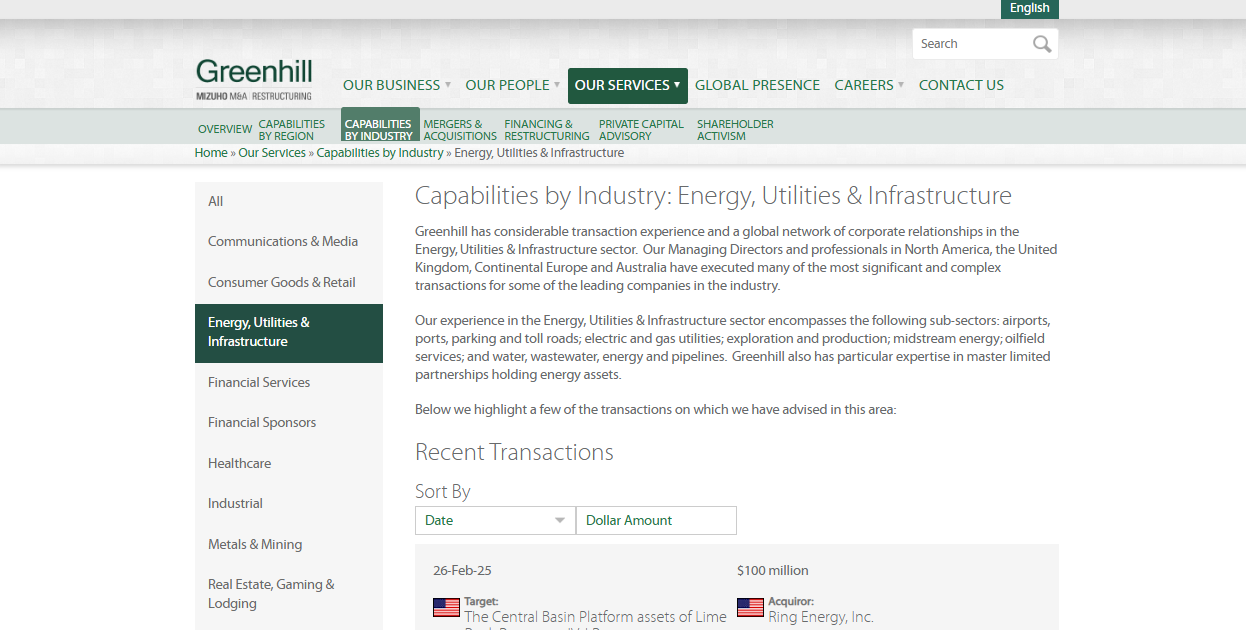This screenshot has height=630, width=1246.
Task: Click the US flag icon next to Acquiror
Action: pos(750,607)
